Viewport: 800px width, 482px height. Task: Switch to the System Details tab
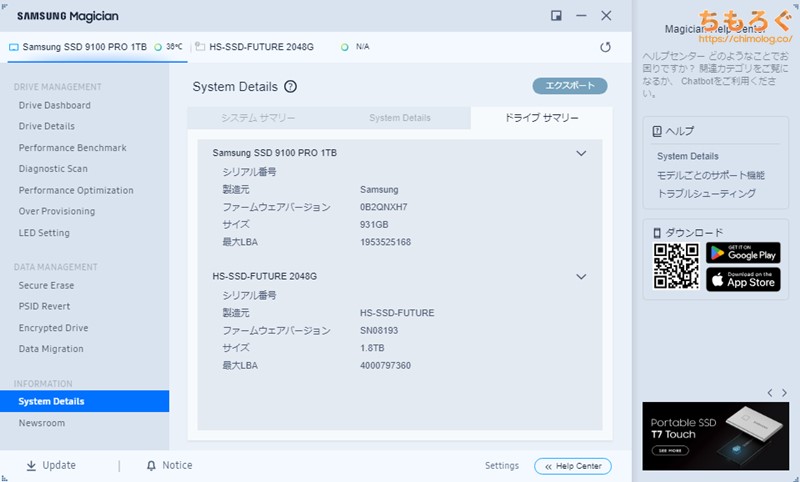[399, 118]
